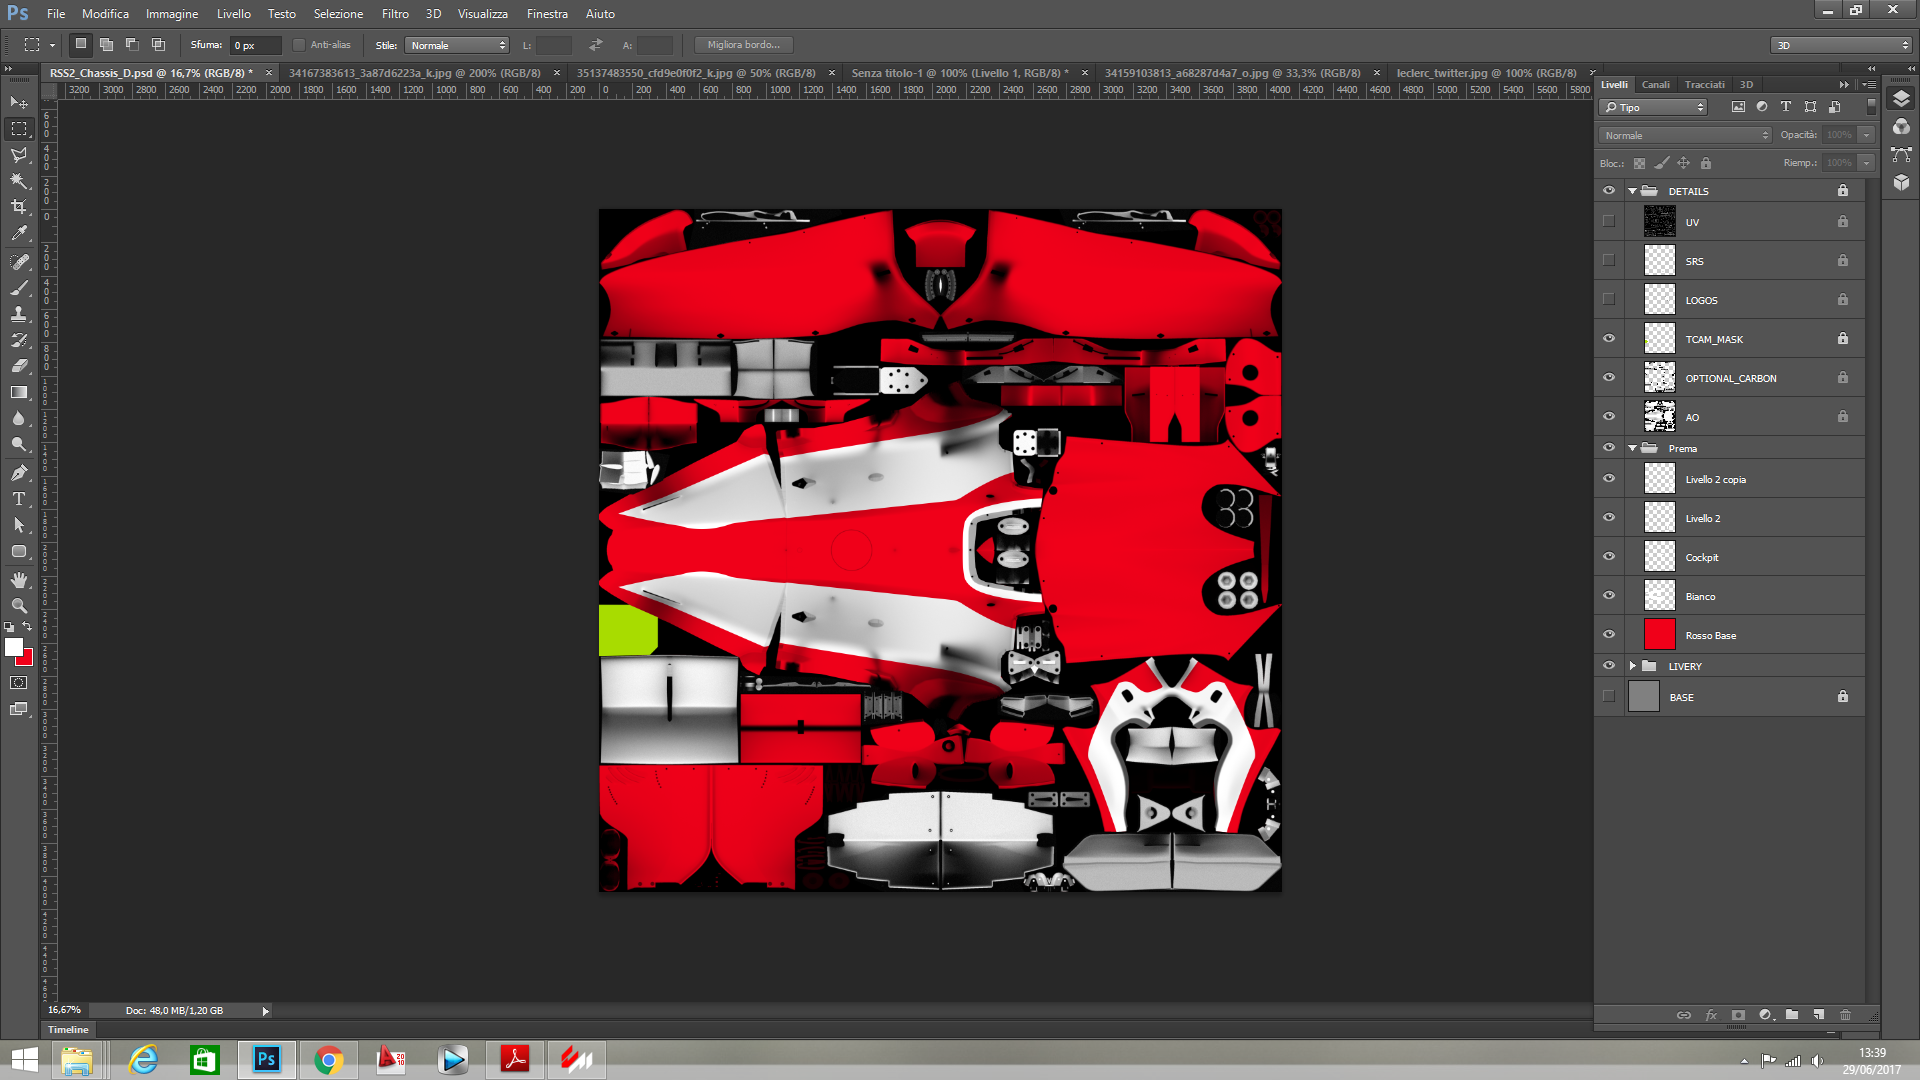1920x1080 pixels.
Task: Select the Magic Wand tool
Action: point(19,181)
